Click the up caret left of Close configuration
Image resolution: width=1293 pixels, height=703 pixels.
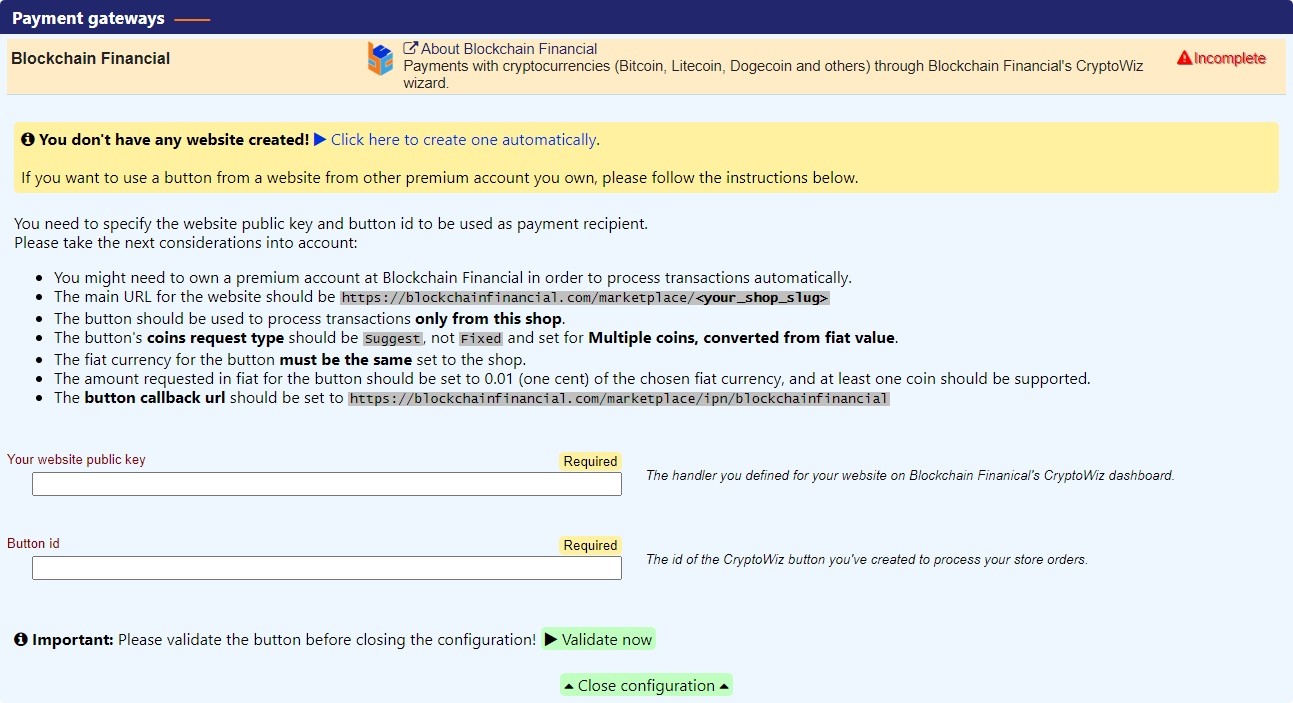[568, 686]
